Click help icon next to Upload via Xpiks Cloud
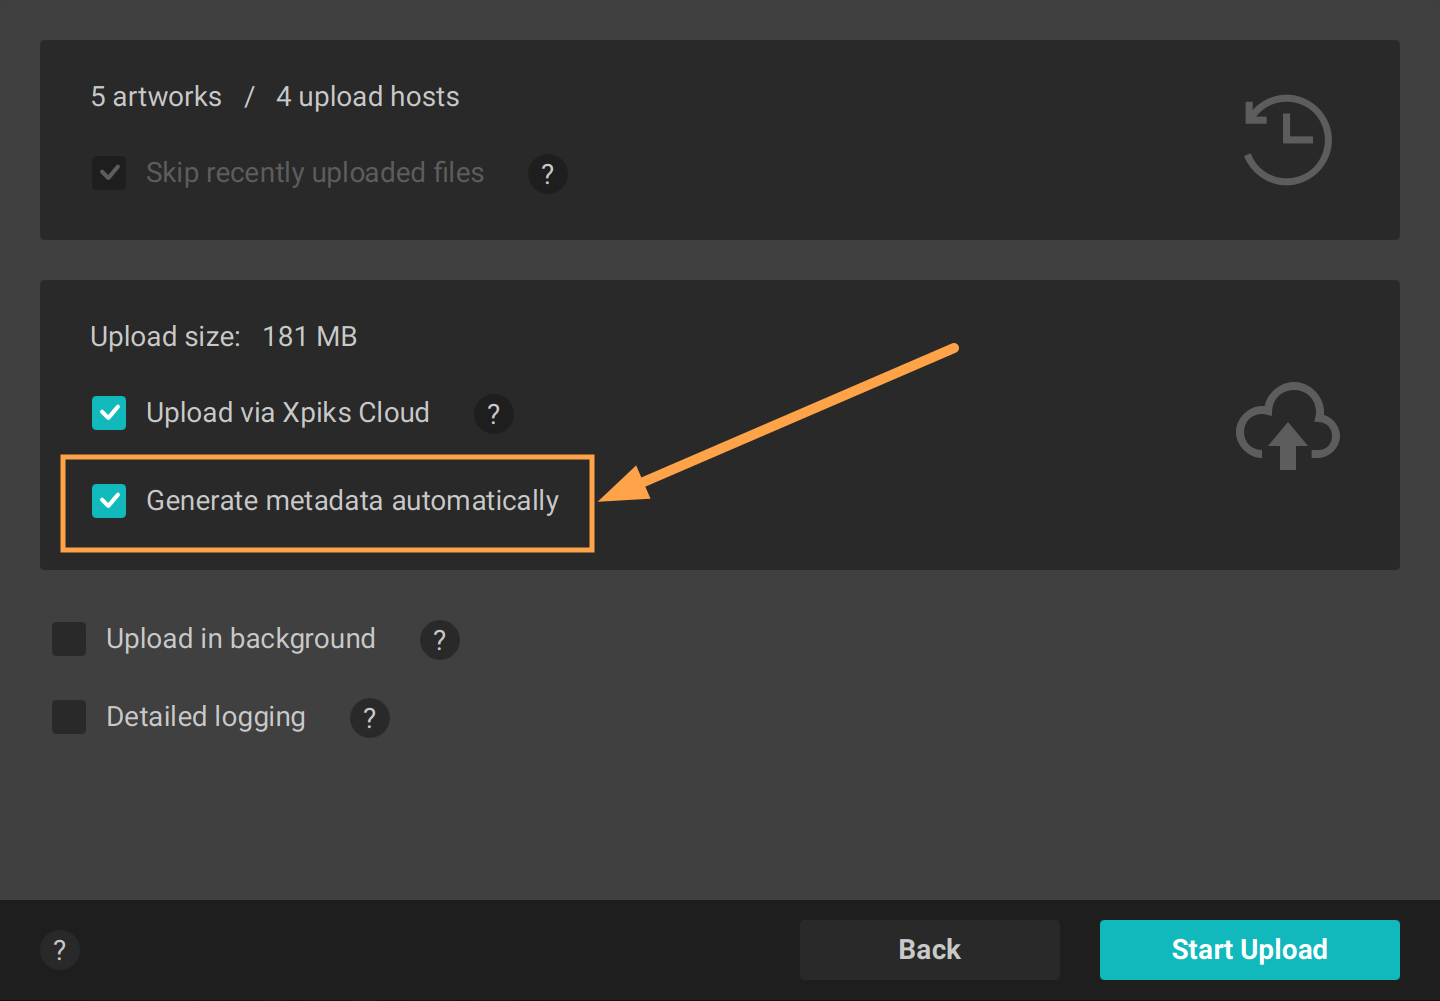Screen dimensions: 1440x1001 [494, 413]
